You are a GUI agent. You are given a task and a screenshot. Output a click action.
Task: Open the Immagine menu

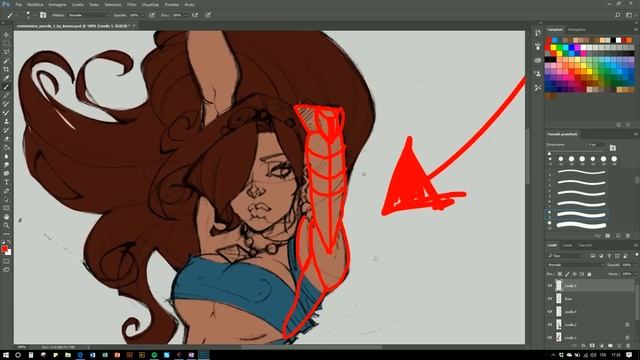click(57, 4)
